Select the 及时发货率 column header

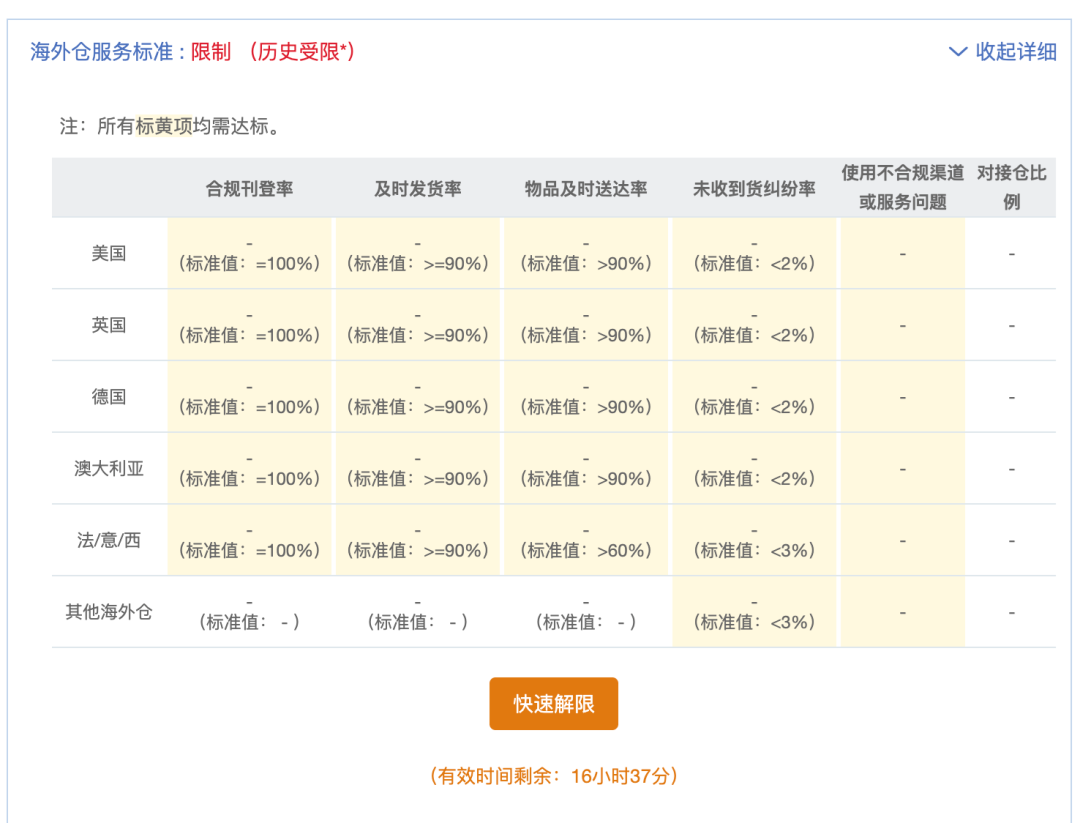pyautogui.click(x=418, y=188)
